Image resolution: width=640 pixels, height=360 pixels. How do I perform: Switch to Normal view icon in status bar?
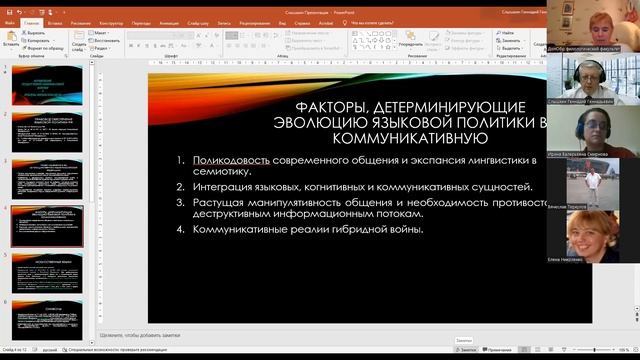pos(524,350)
